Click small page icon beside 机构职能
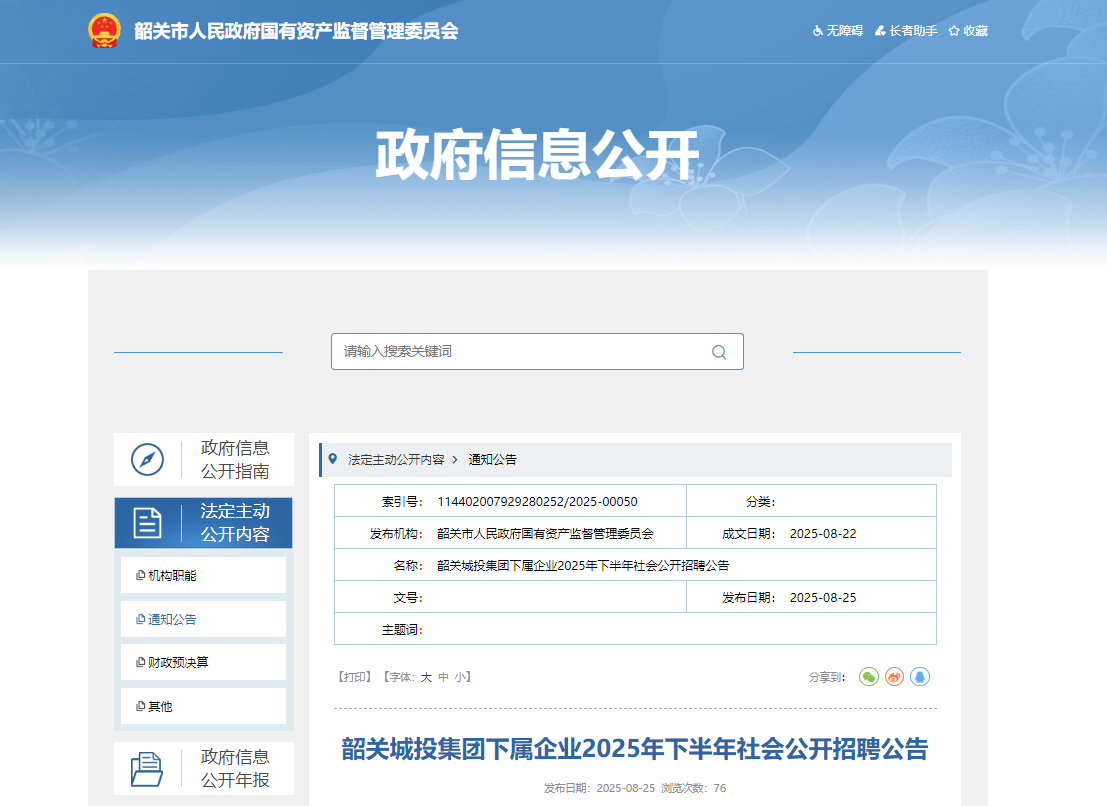Viewport: 1107px width, 806px height. [x=140, y=575]
